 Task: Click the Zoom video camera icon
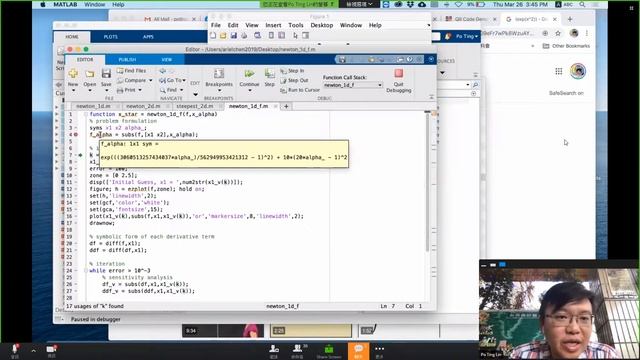pyautogui.click(x=51, y=349)
